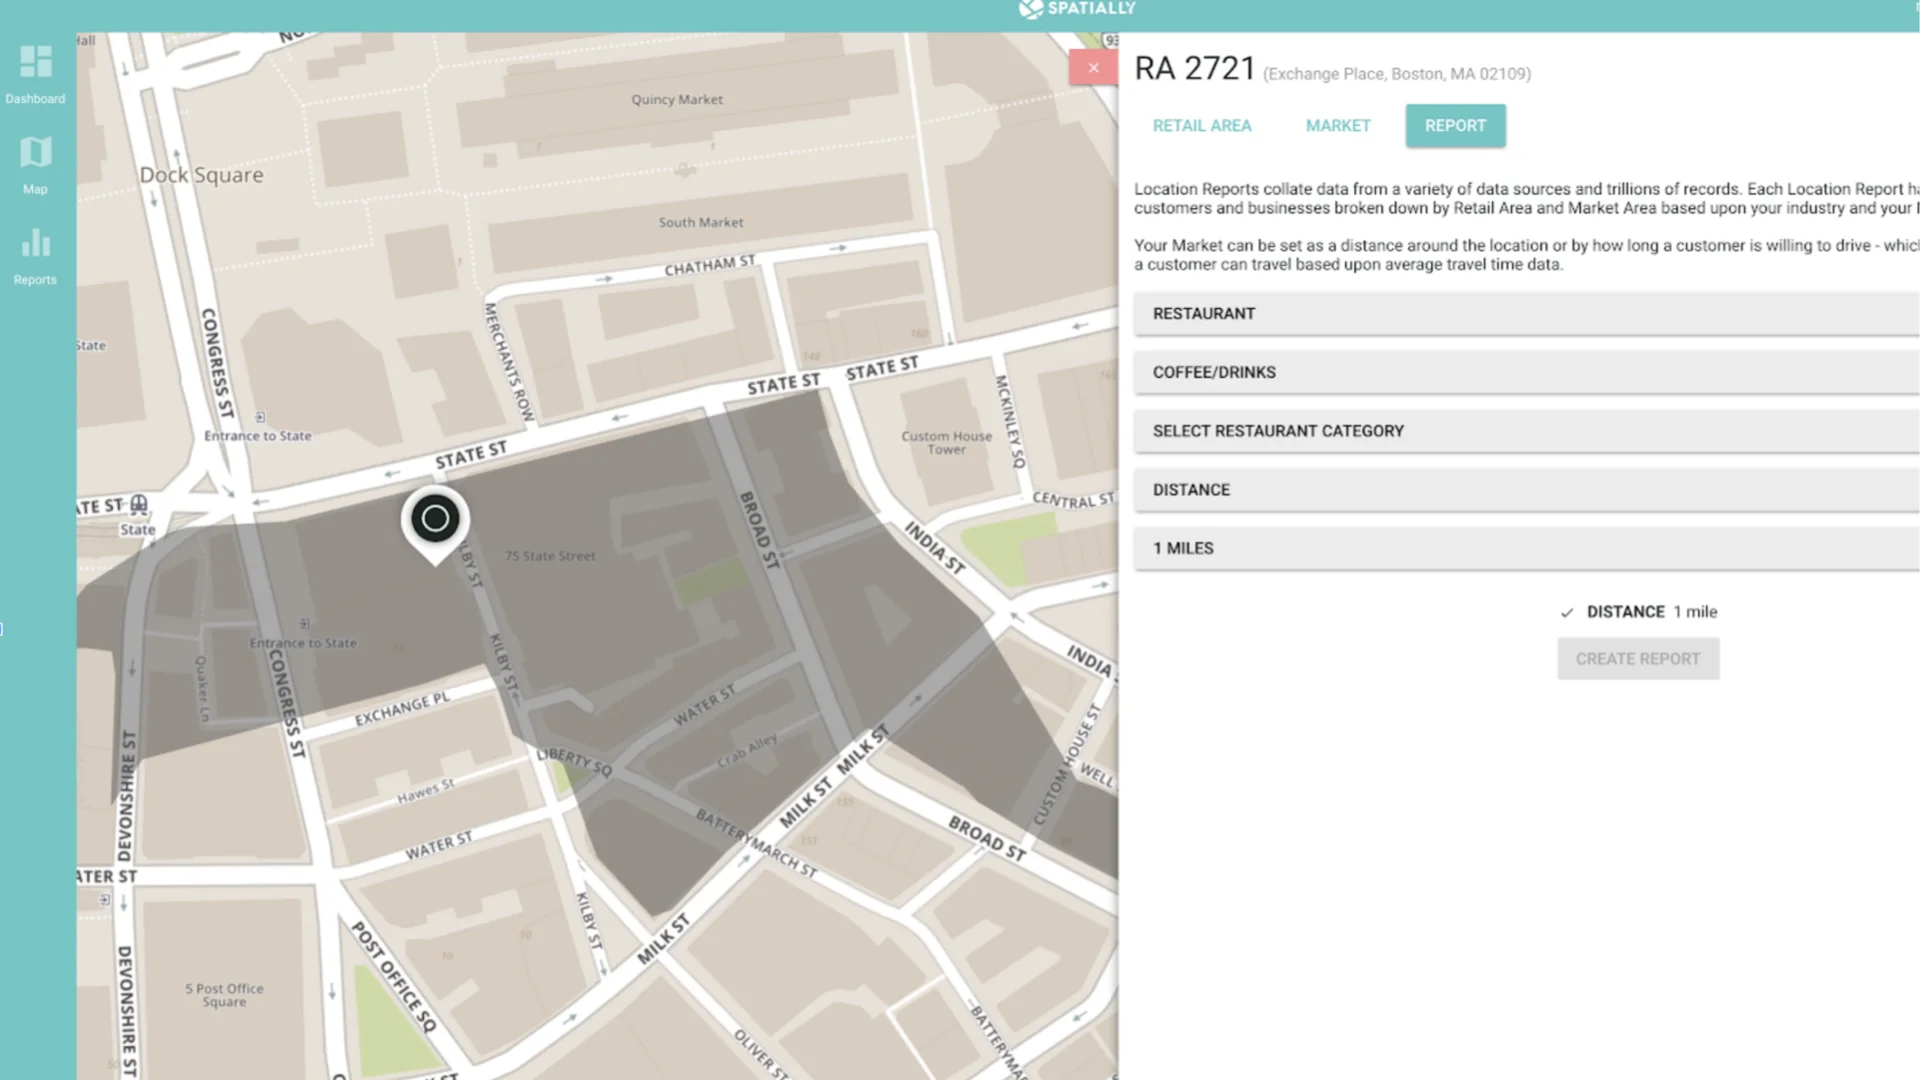The height and width of the screenshot is (1080, 1920).
Task: Open the Map view icon
Action: click(35, 153)
